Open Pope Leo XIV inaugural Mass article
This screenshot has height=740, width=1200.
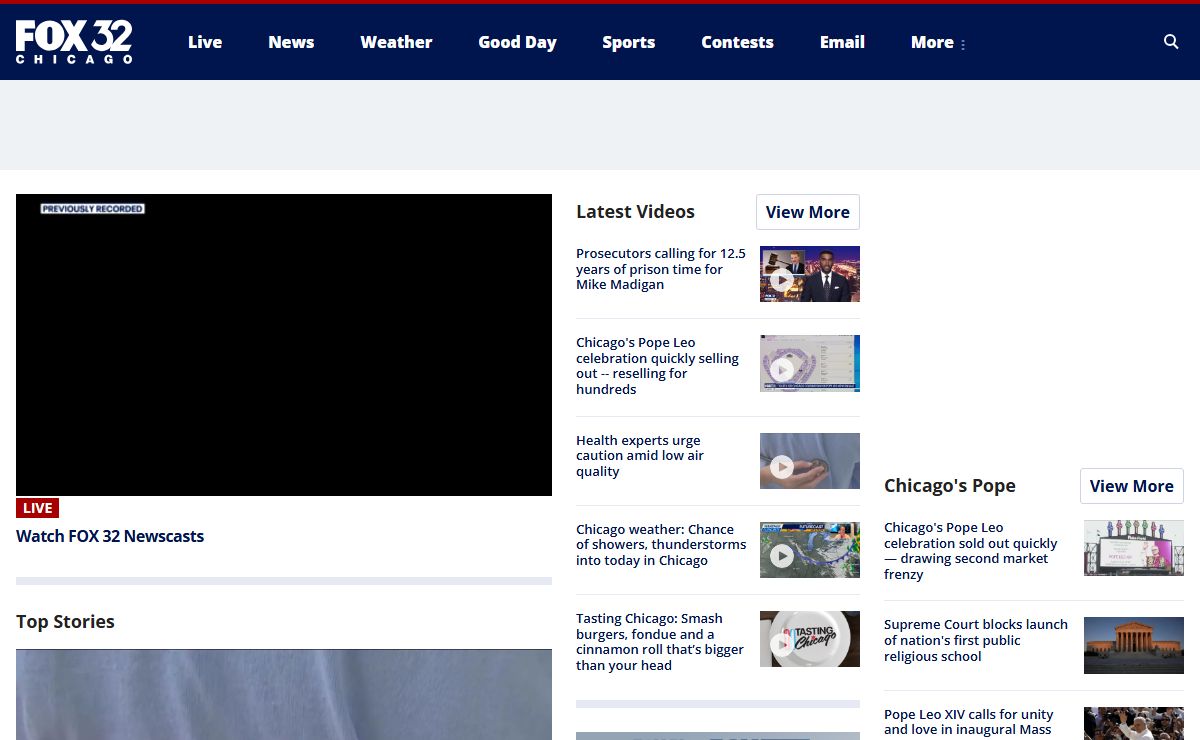[969, 722]
